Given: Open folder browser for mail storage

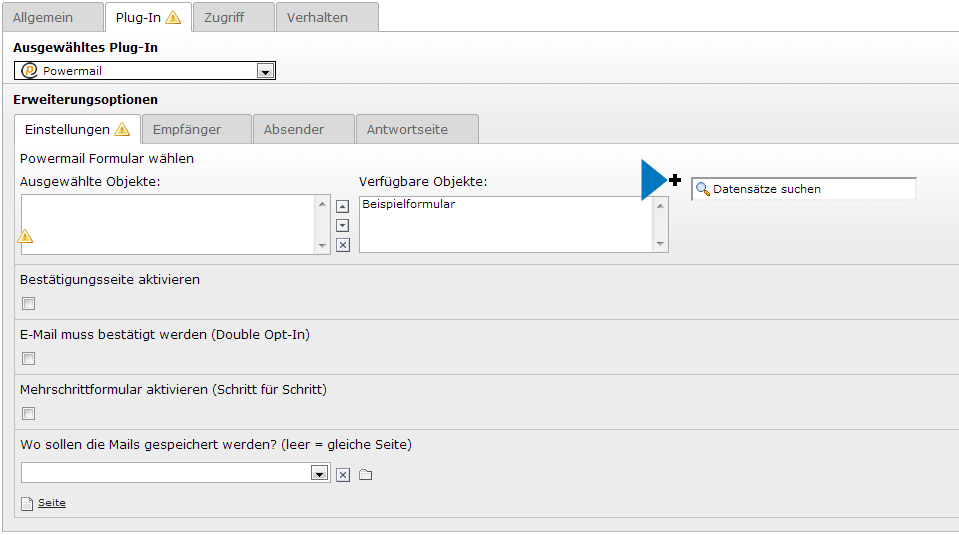Looking at the screenshot, I should 365,474.
